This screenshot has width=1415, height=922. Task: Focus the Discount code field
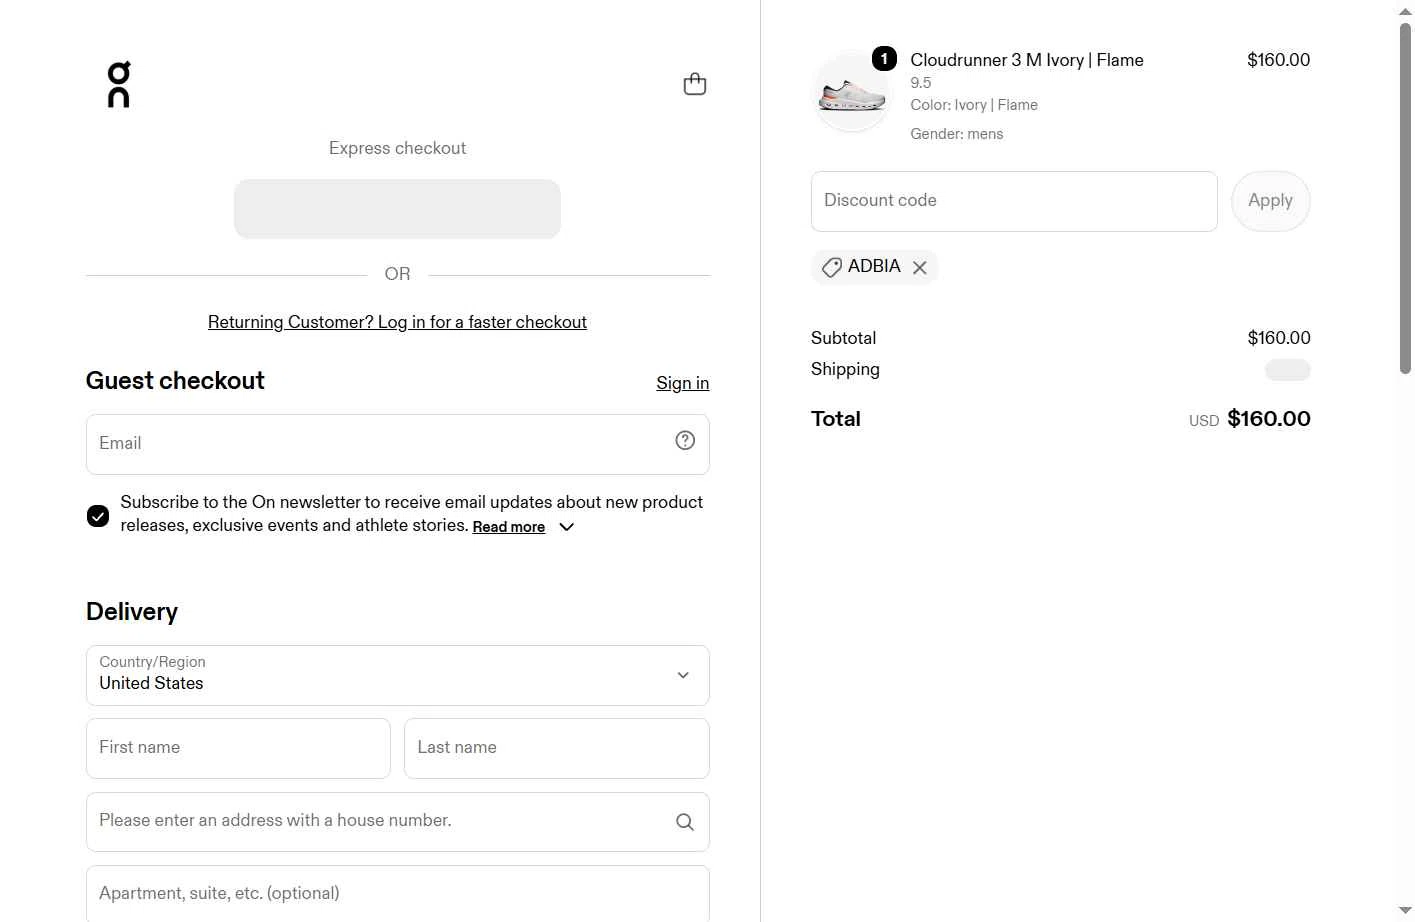coord(1014,201)
